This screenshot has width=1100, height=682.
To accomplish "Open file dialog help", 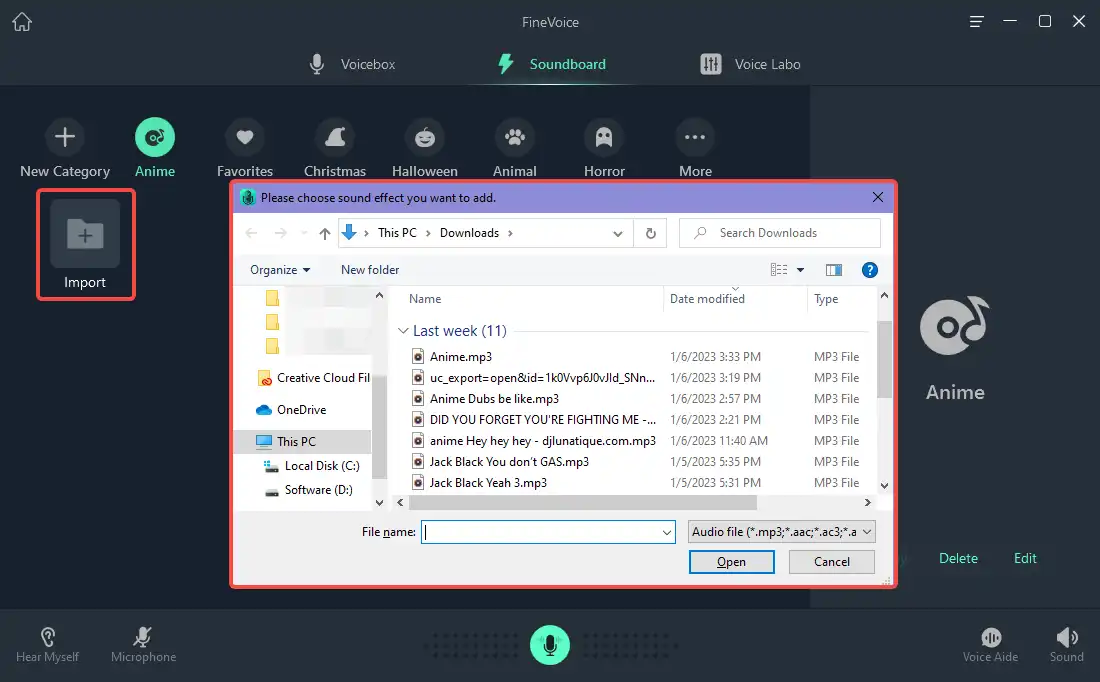I will click(869, 270).
